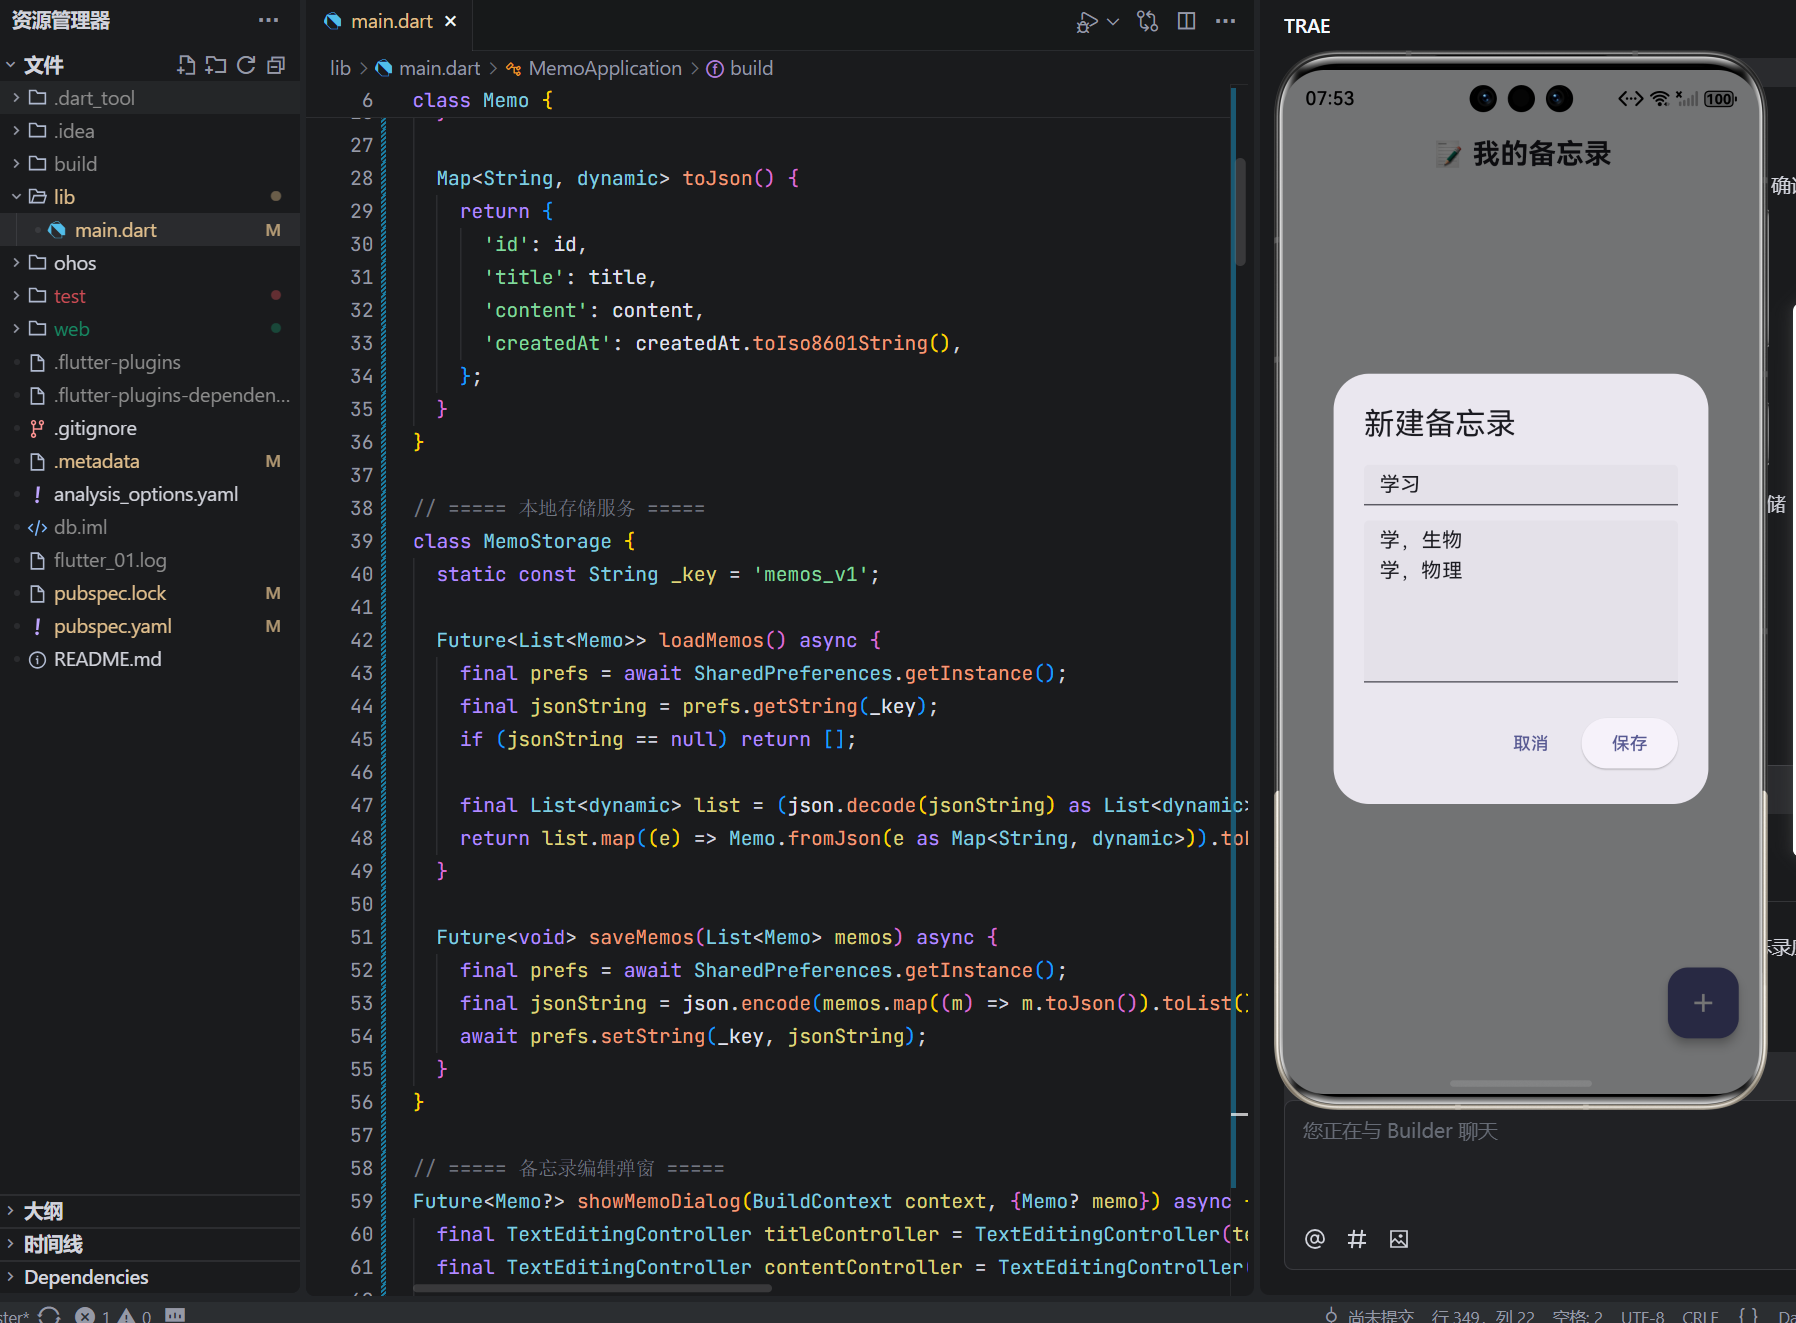Split the editor to the right
The height and width of the screenshot is (1323, 1796).
tap(1186, 21)
